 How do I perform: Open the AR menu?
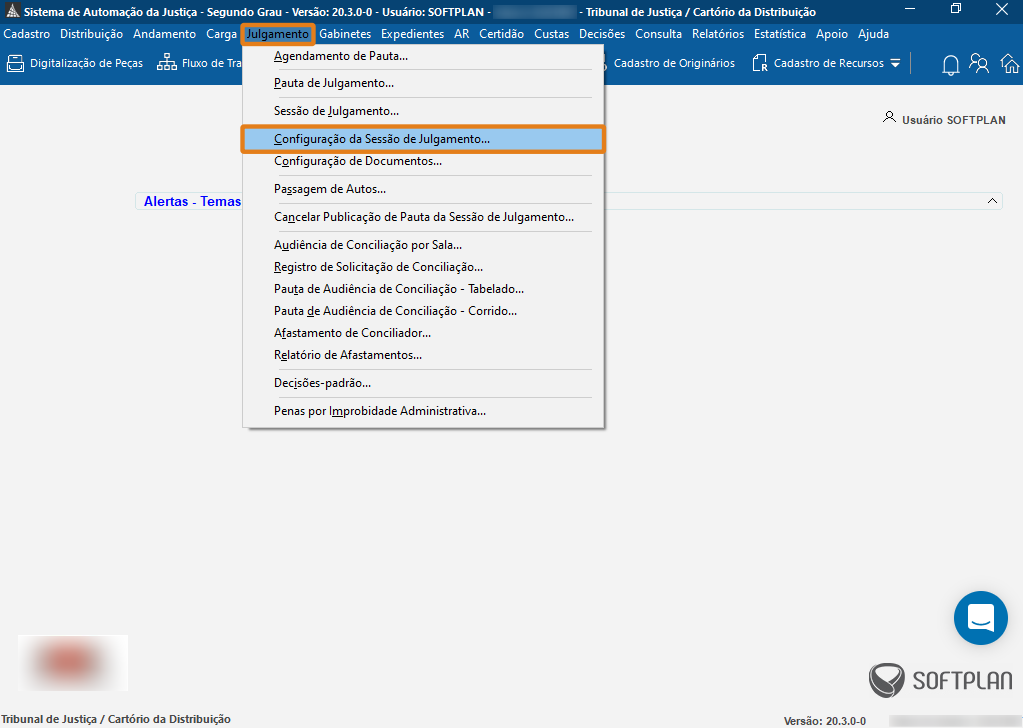462,34
